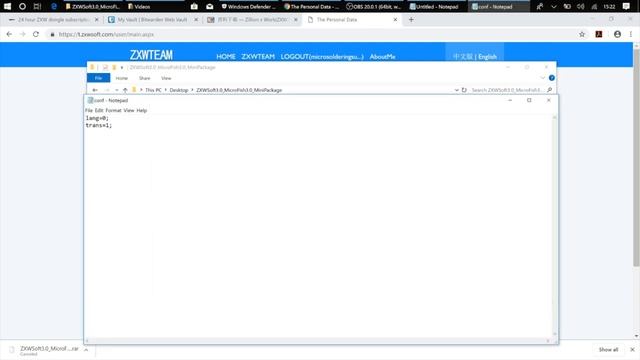The height and width of the screenshot is (360, 640).
Task: Open new Chrome tab
Action: coord(411,20)
